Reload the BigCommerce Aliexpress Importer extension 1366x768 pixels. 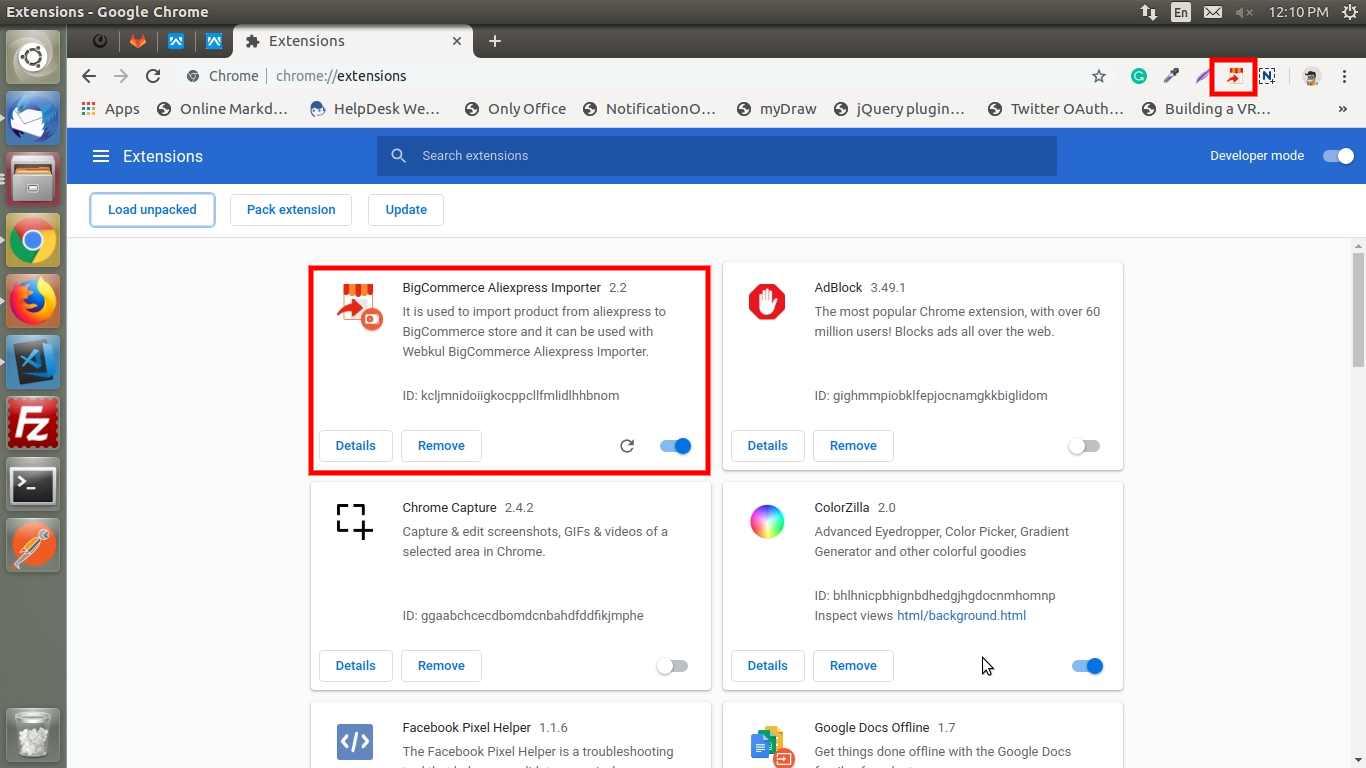[627, 446]
